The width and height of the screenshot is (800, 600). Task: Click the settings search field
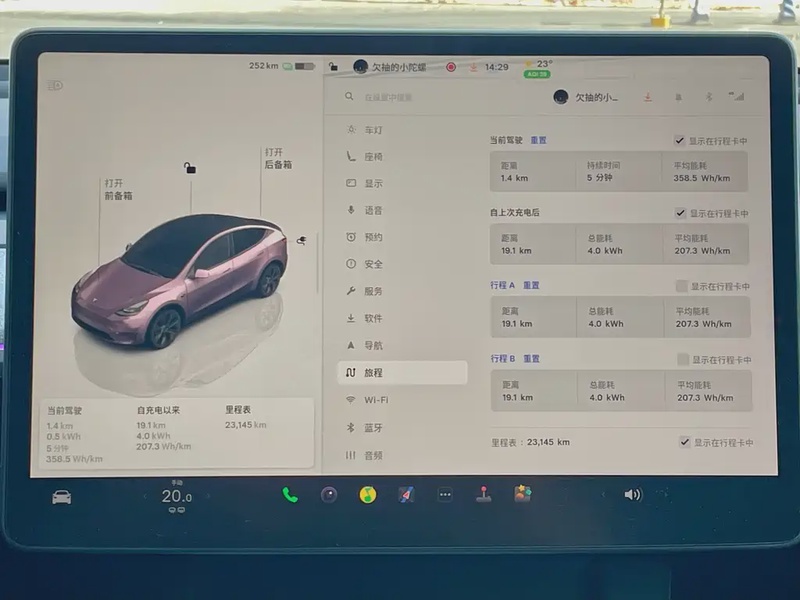(x=420, y=97)
